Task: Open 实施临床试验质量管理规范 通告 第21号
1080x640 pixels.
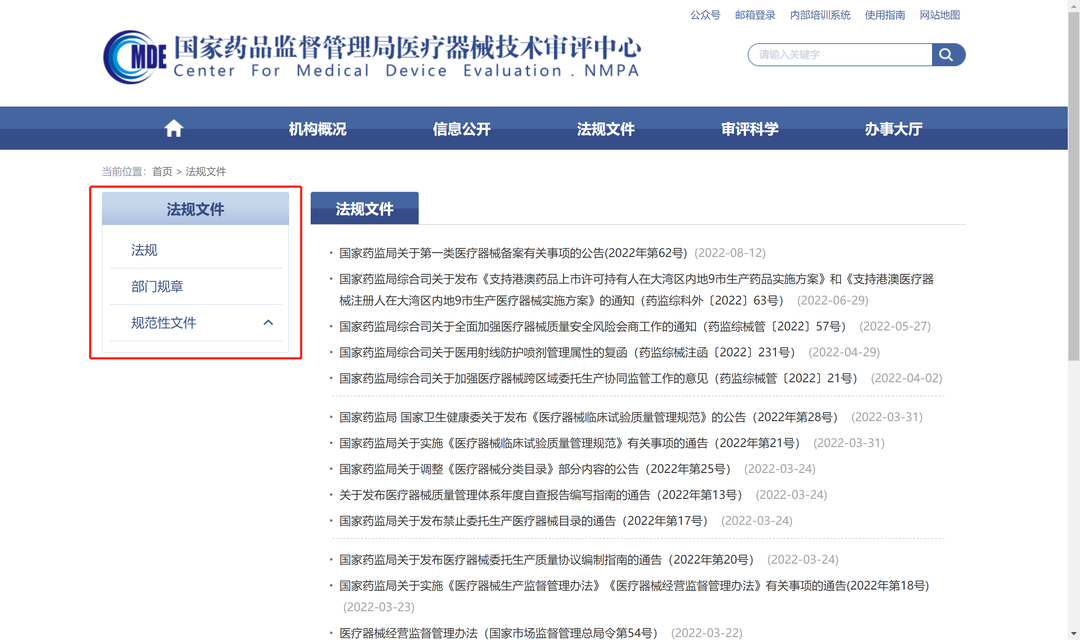Action: (569, 443)
